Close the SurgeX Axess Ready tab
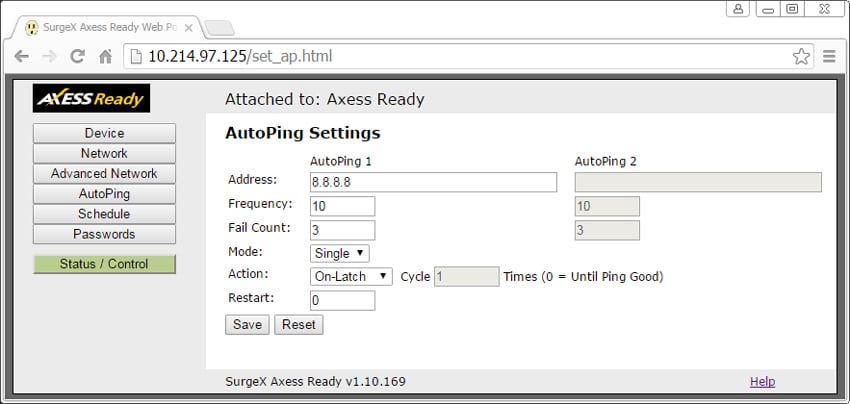The image size is (850, 404). click(189, 28)
